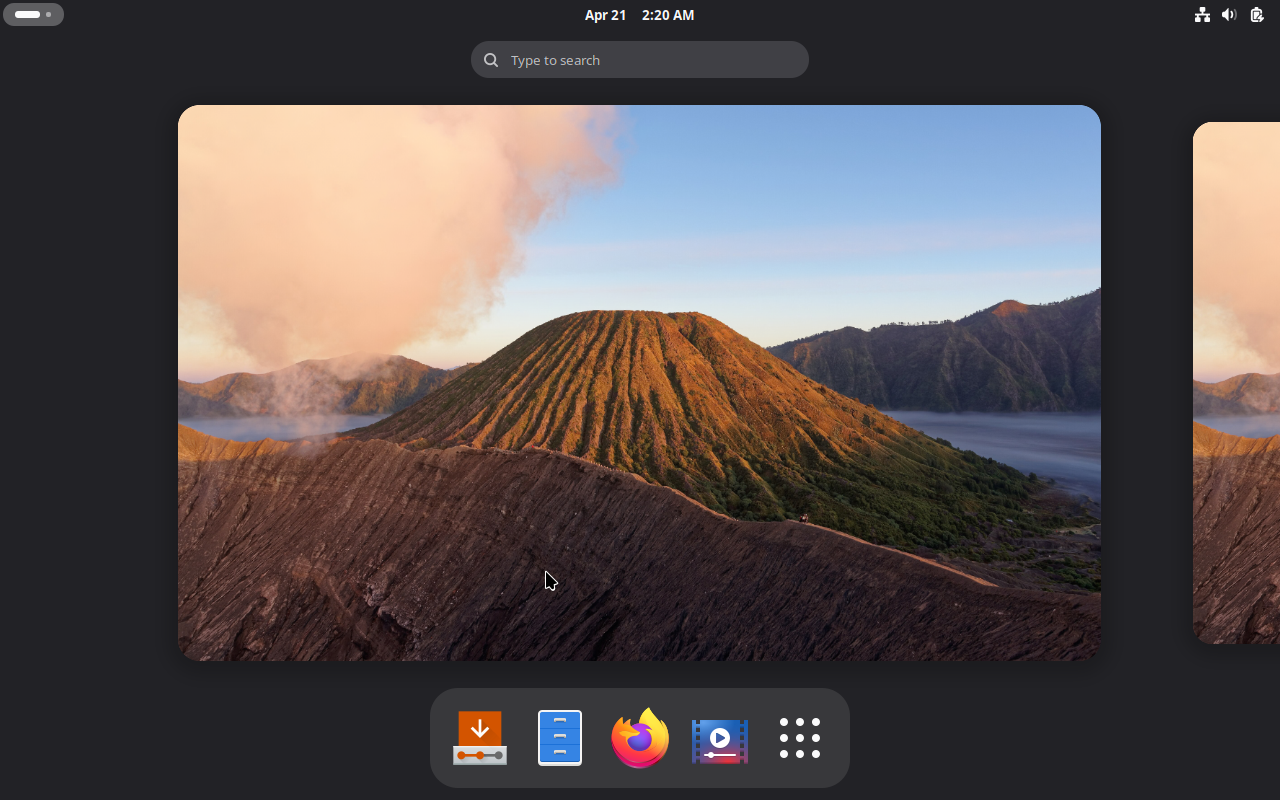This screenshot has width=1280, height=800.
Task: Click the Activities workspace indicator pill
Action: [x=33, y=15]
